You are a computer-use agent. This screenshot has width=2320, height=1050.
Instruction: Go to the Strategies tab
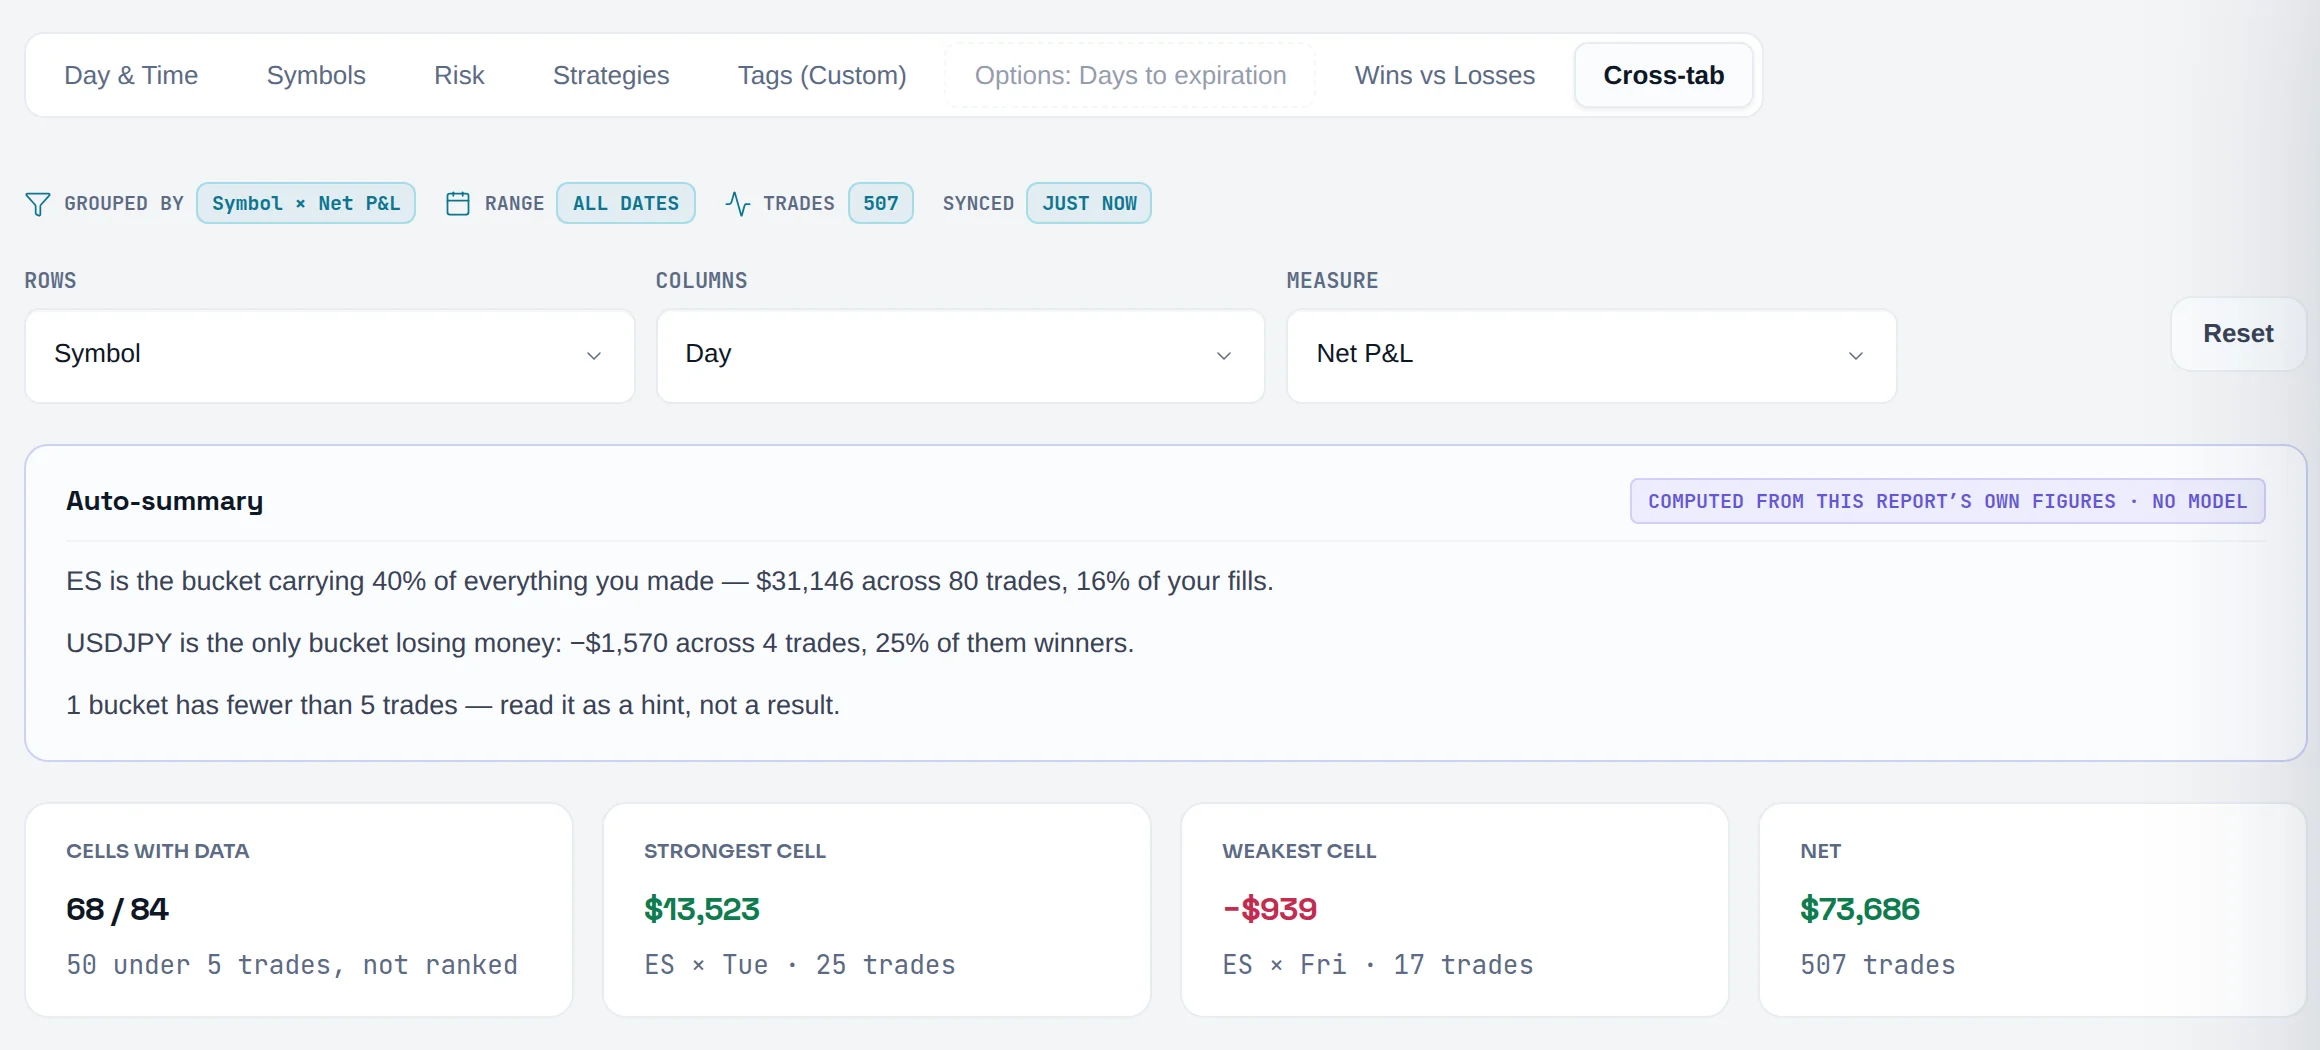611,75
